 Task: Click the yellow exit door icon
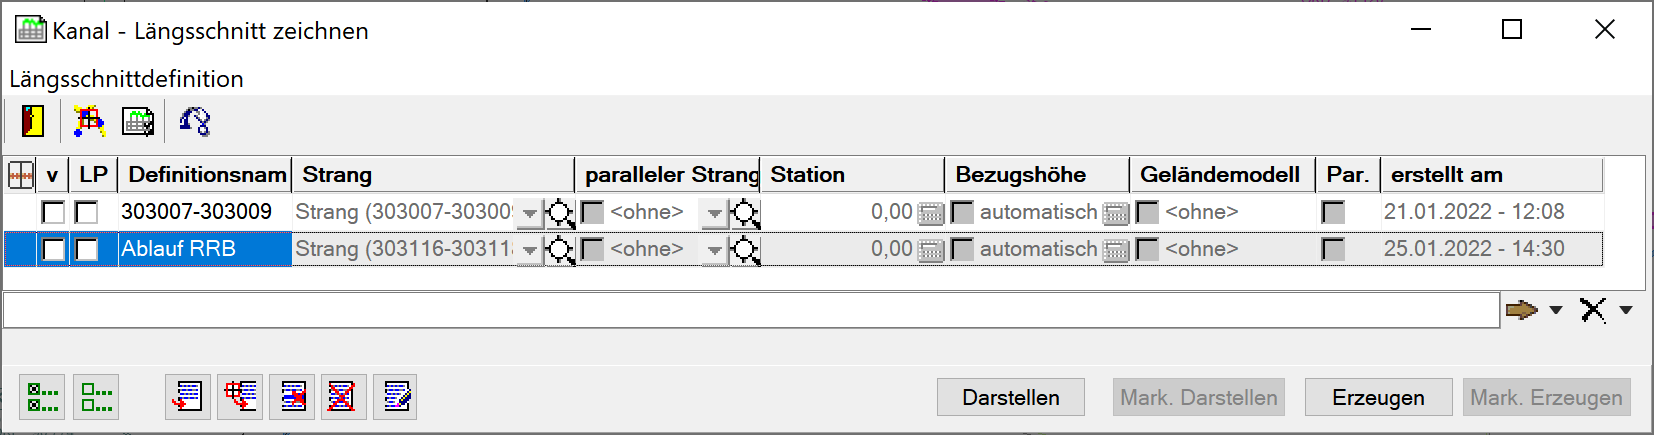pyautogui.click(x=32, y=122)
